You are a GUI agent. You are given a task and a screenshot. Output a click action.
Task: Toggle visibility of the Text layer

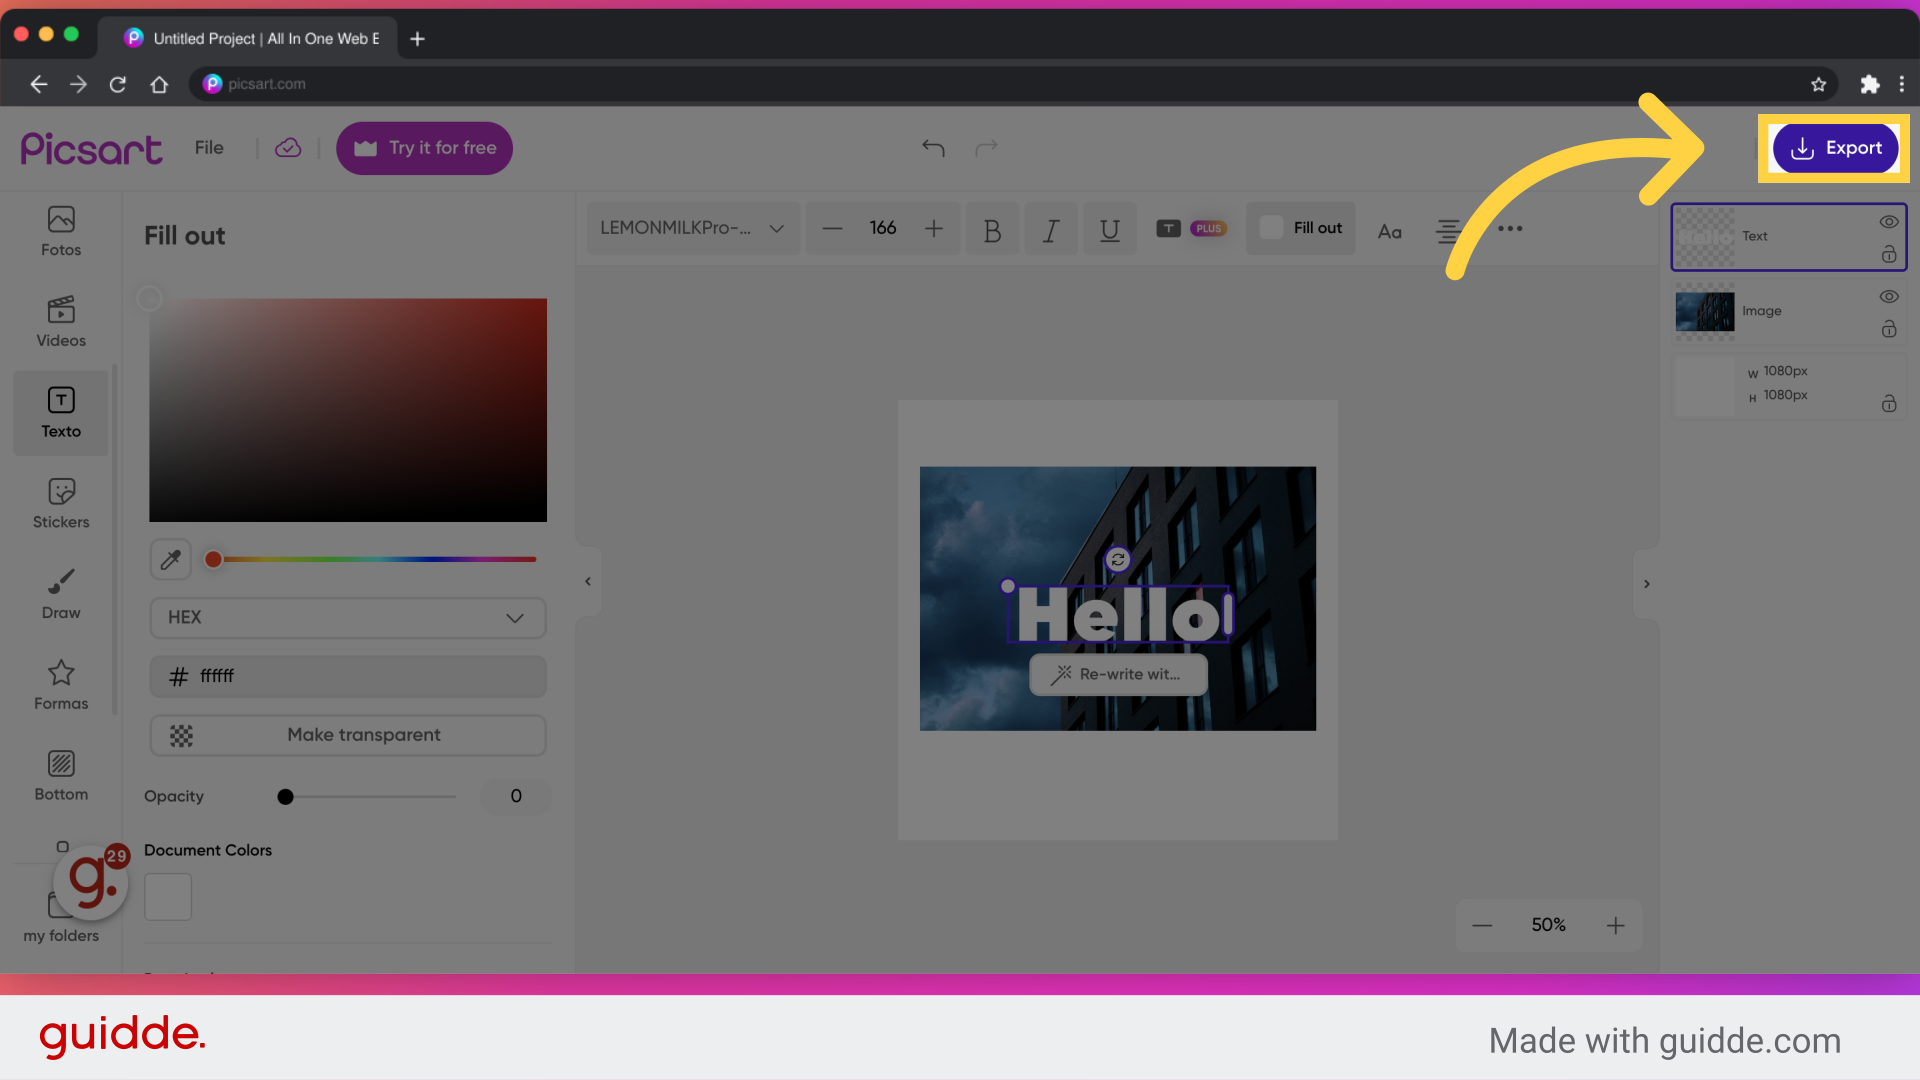click(x=1889, y=222)
